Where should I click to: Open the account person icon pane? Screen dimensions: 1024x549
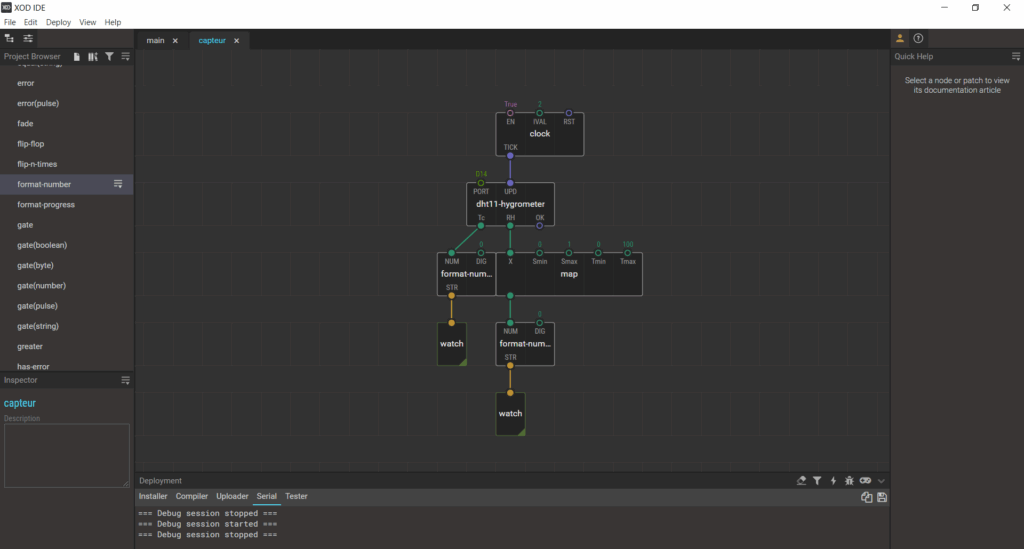[x=900, y=39]
